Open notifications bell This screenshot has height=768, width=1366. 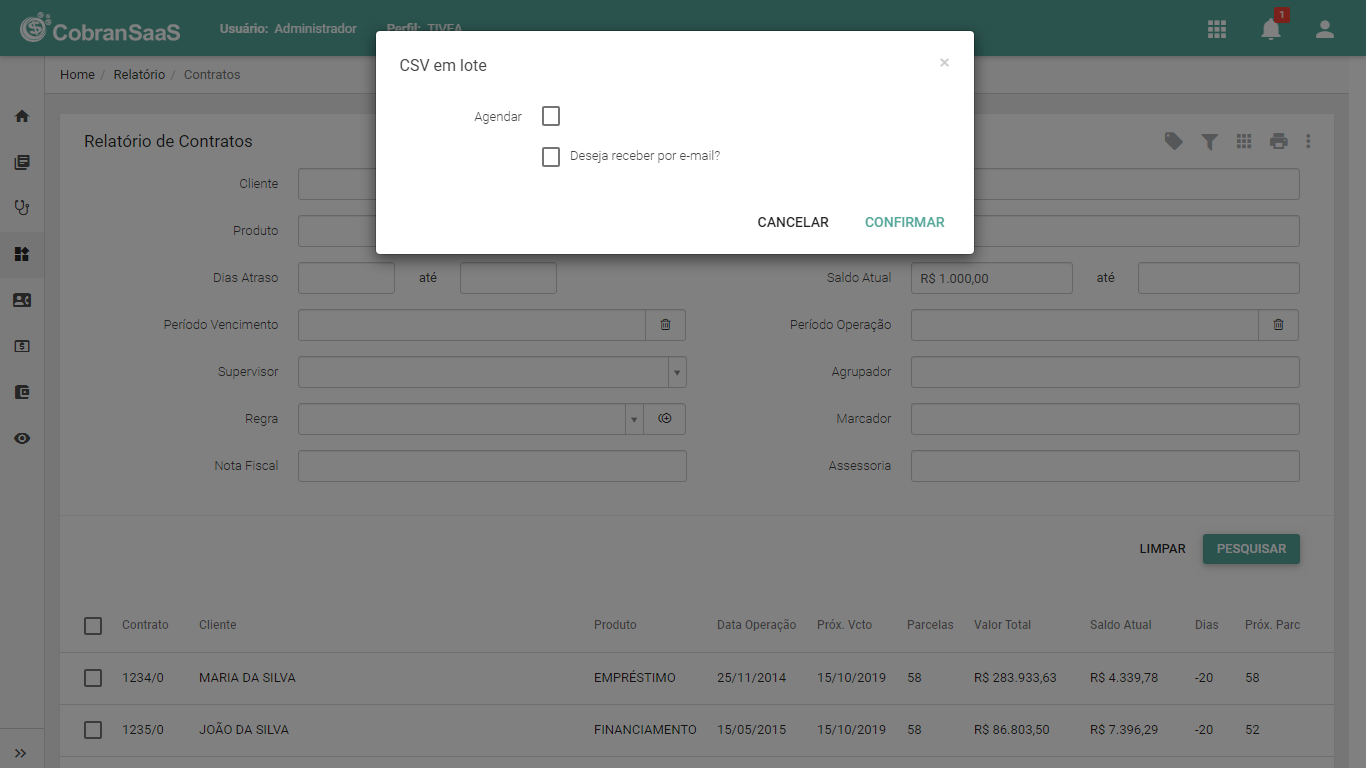(x=1271, y=29)
